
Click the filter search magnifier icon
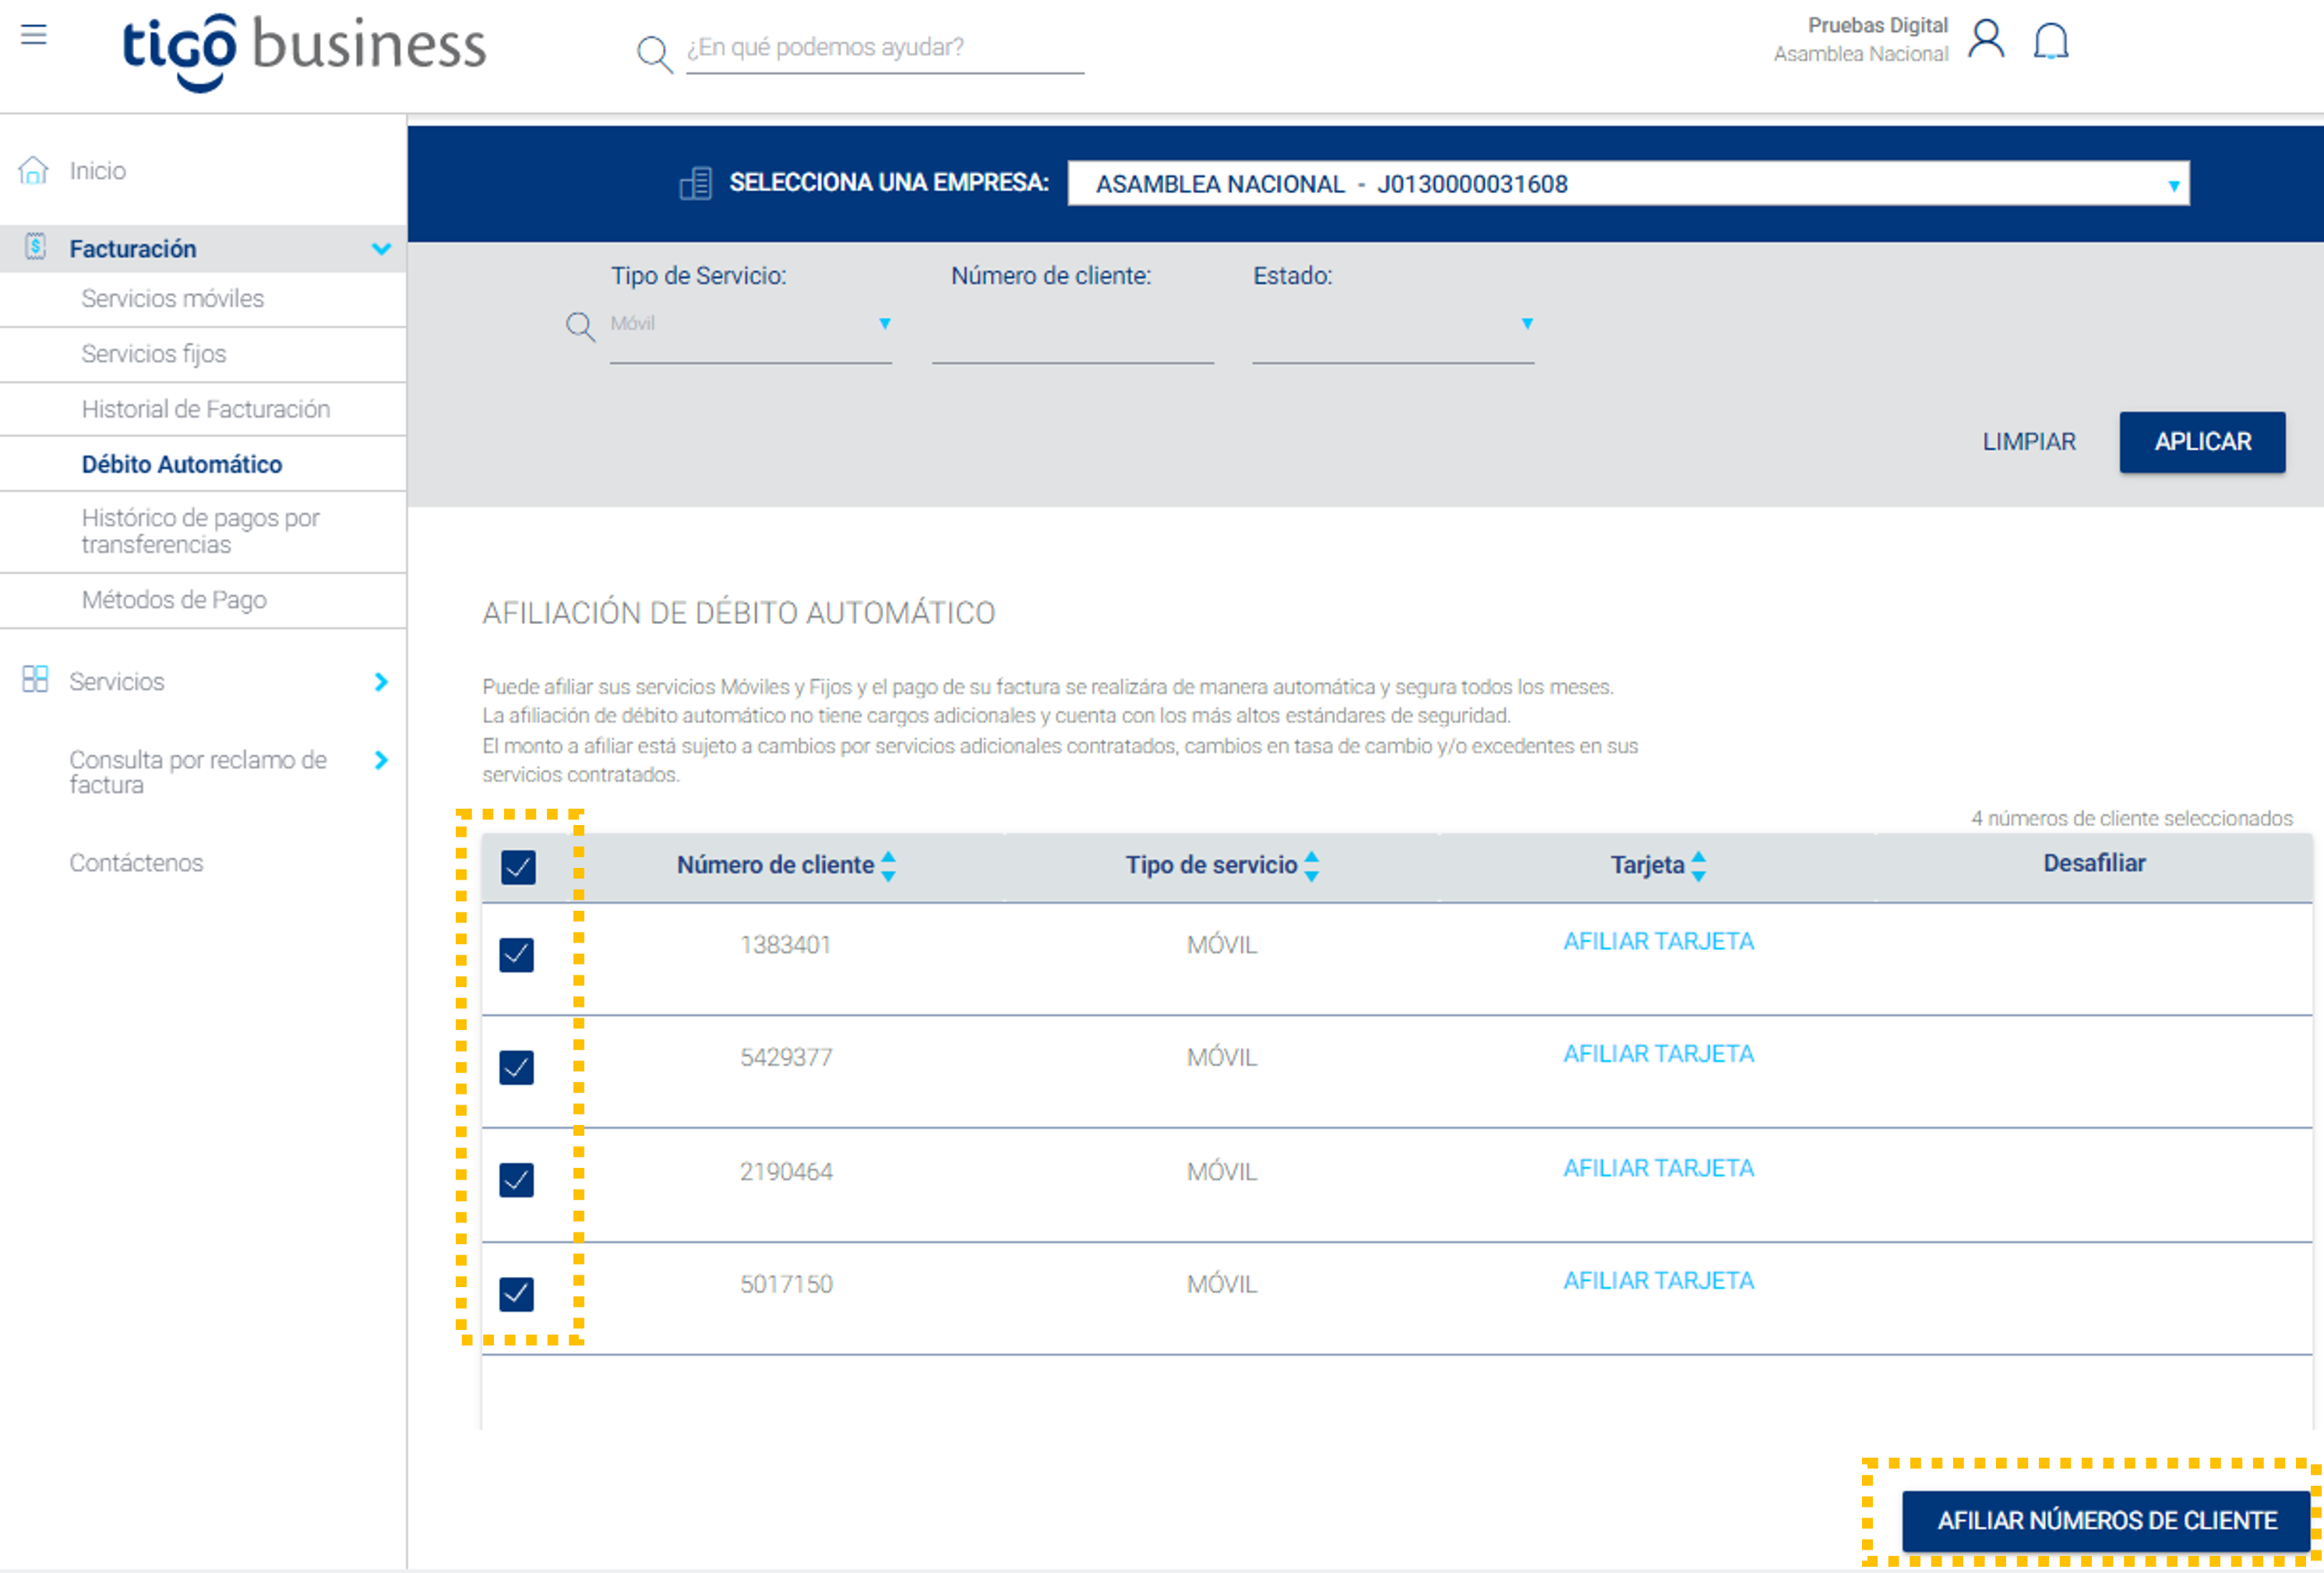pos(580,326)
